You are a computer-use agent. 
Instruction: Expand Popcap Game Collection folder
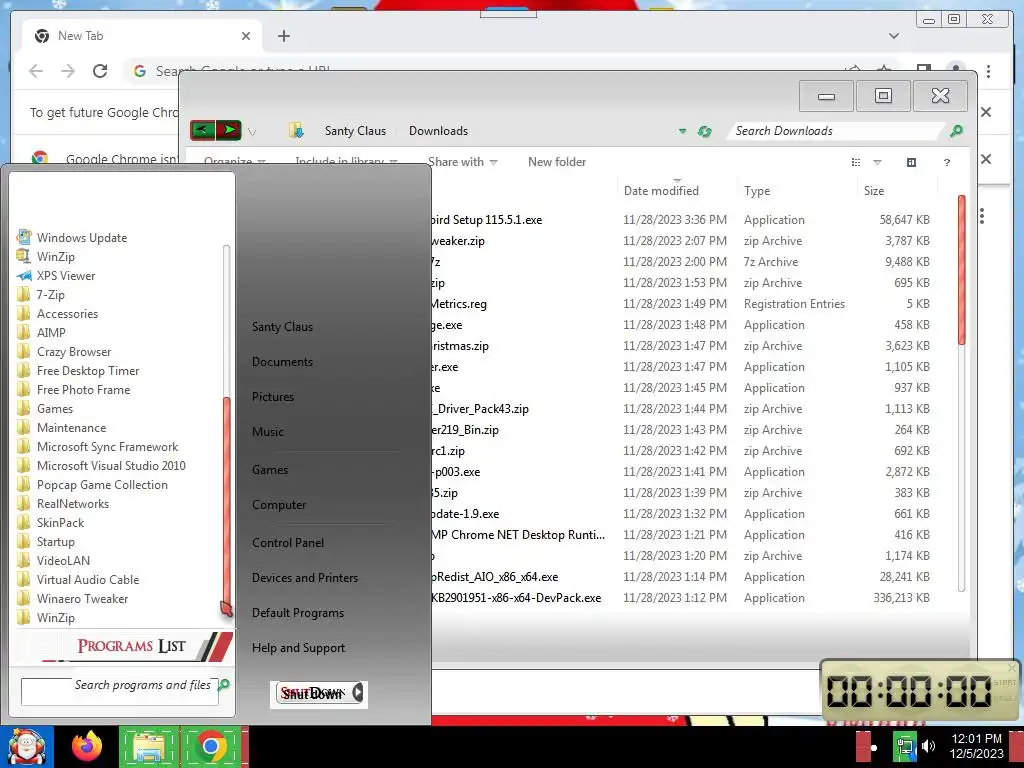point(92,485)
